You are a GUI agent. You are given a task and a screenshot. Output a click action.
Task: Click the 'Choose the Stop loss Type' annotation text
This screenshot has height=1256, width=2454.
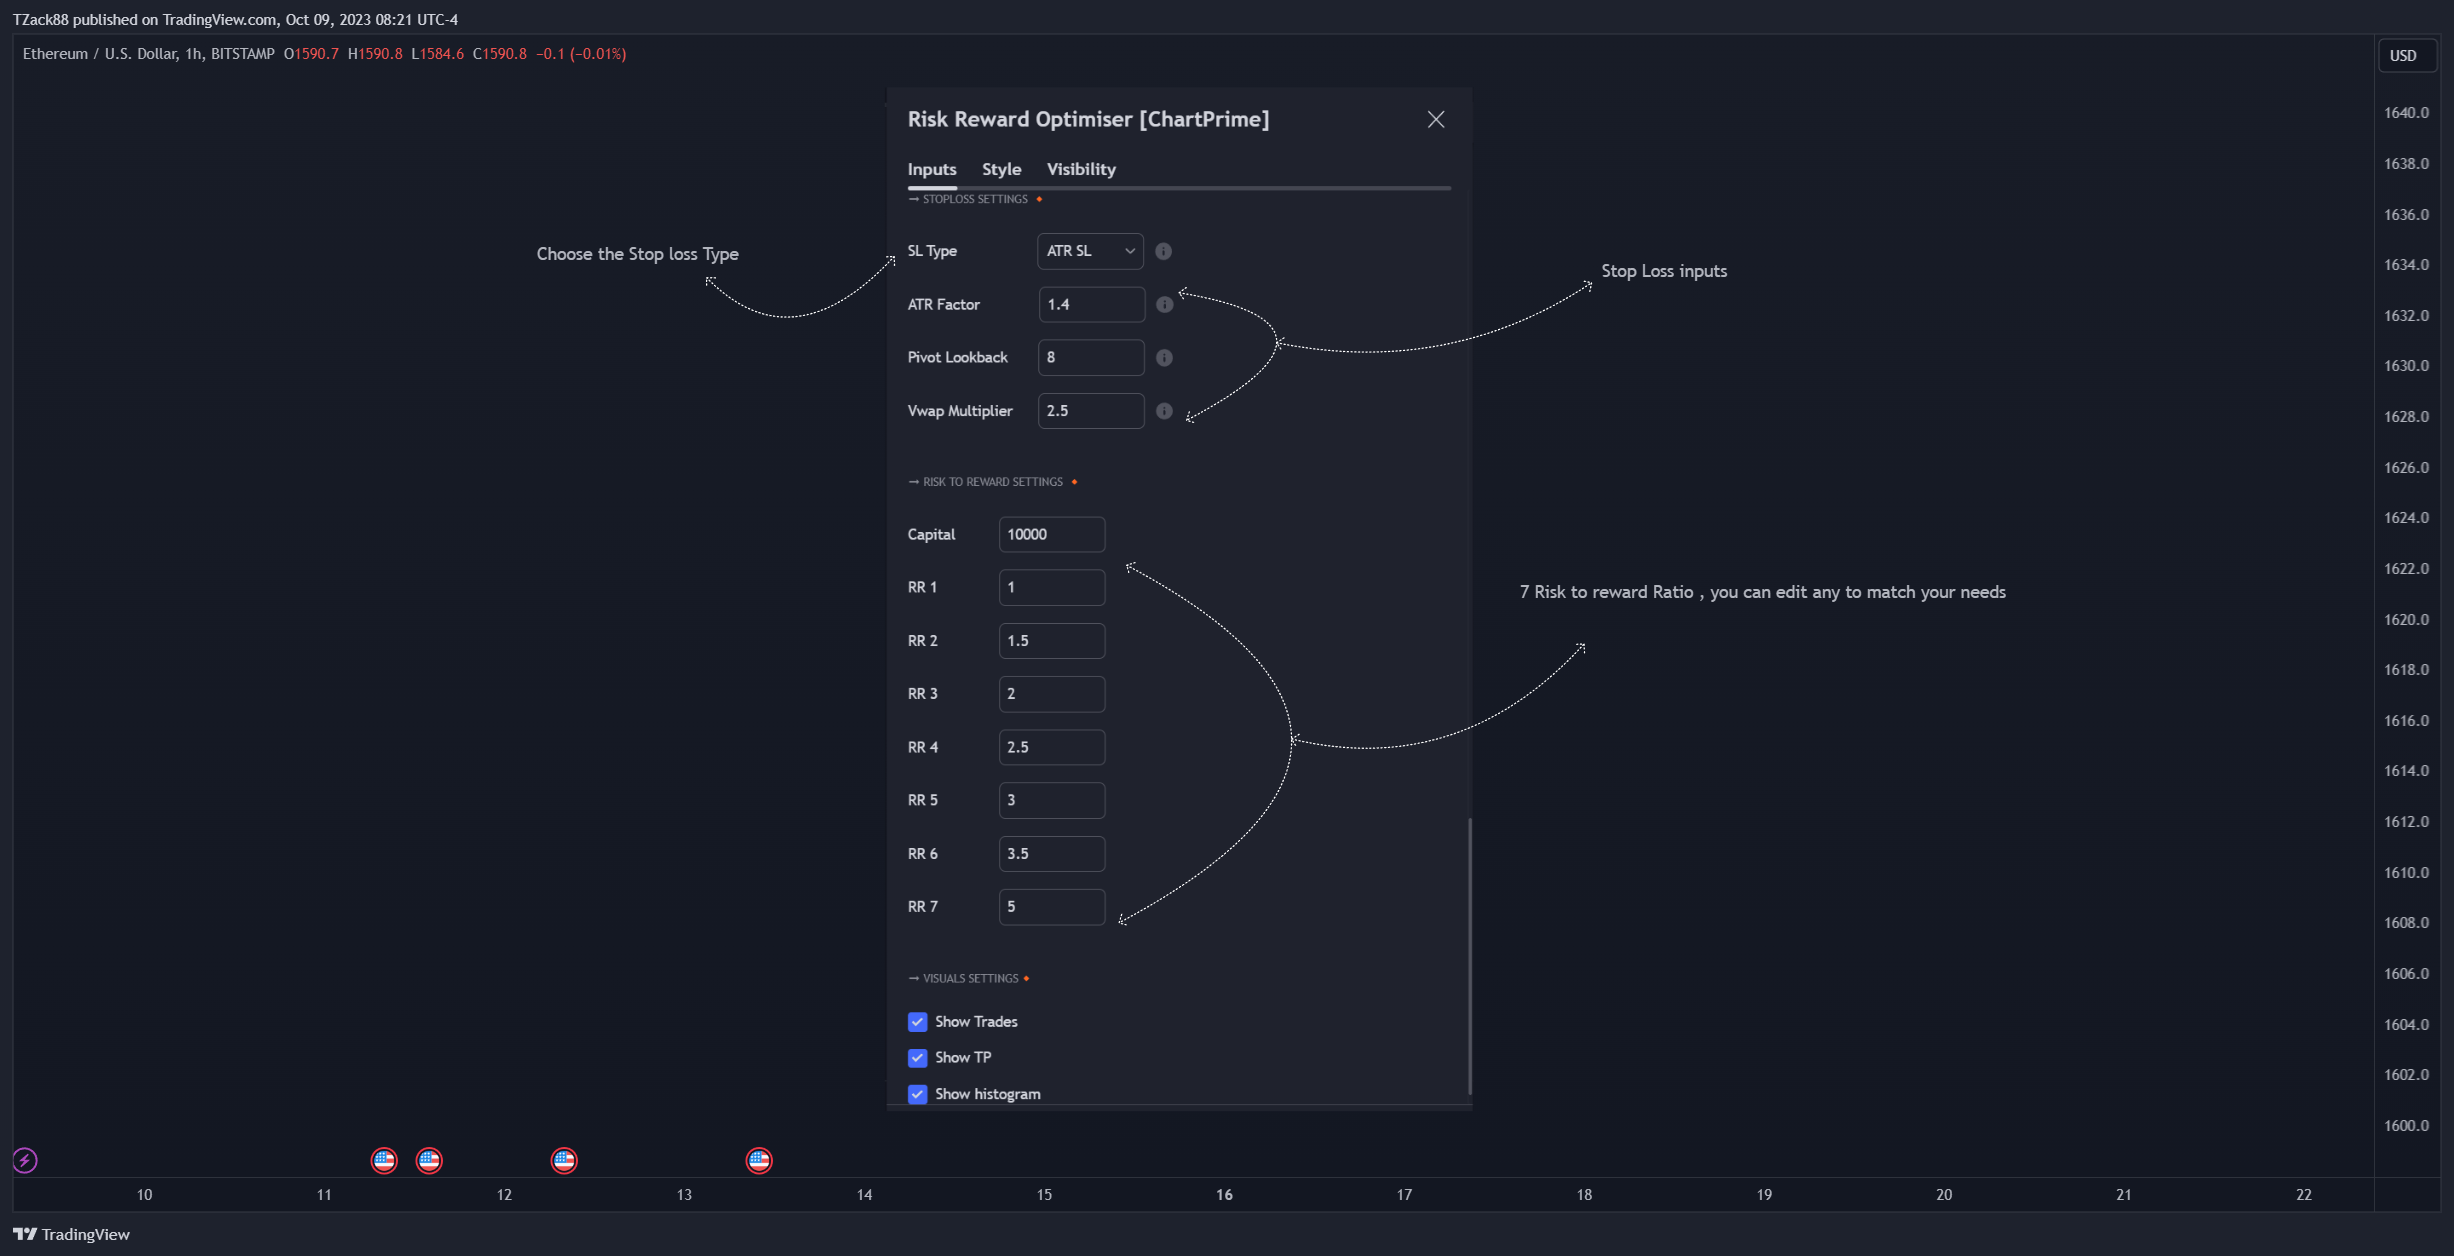coord(637,254)
